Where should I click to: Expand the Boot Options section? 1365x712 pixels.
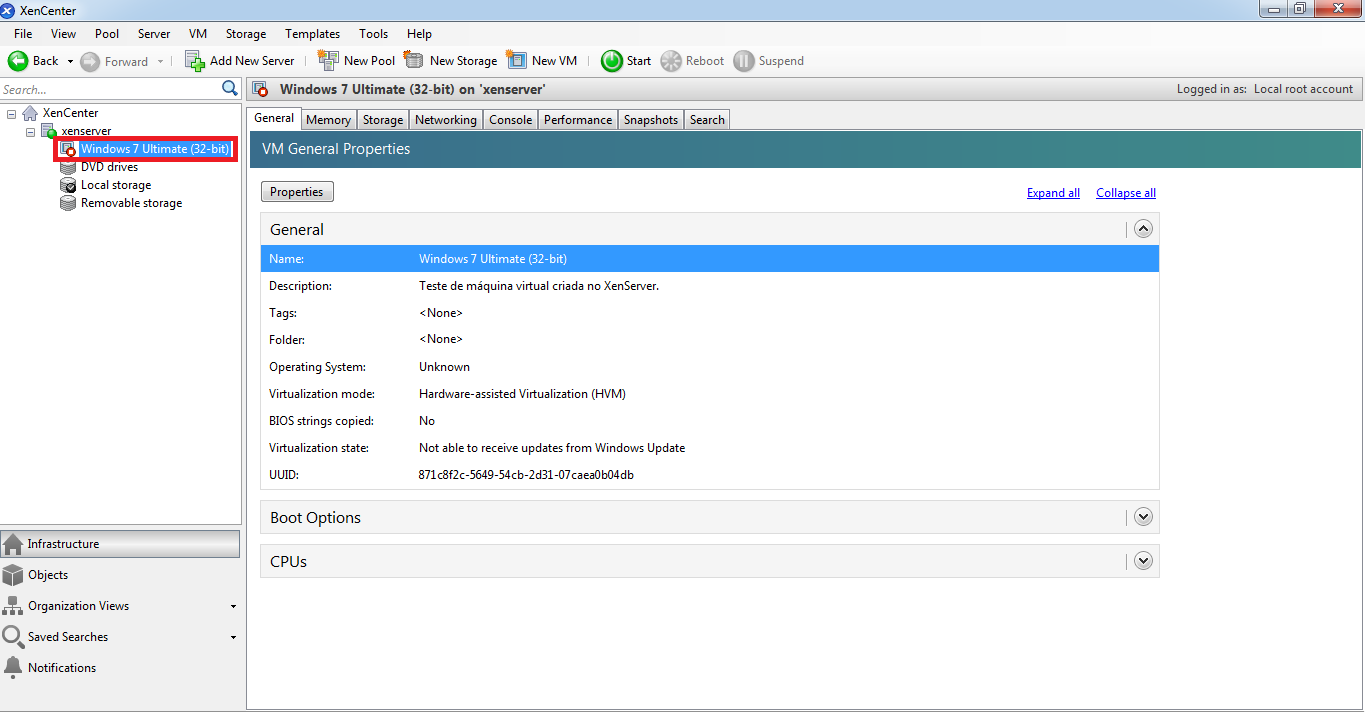pyautogui.click(x=1144, y=517)
